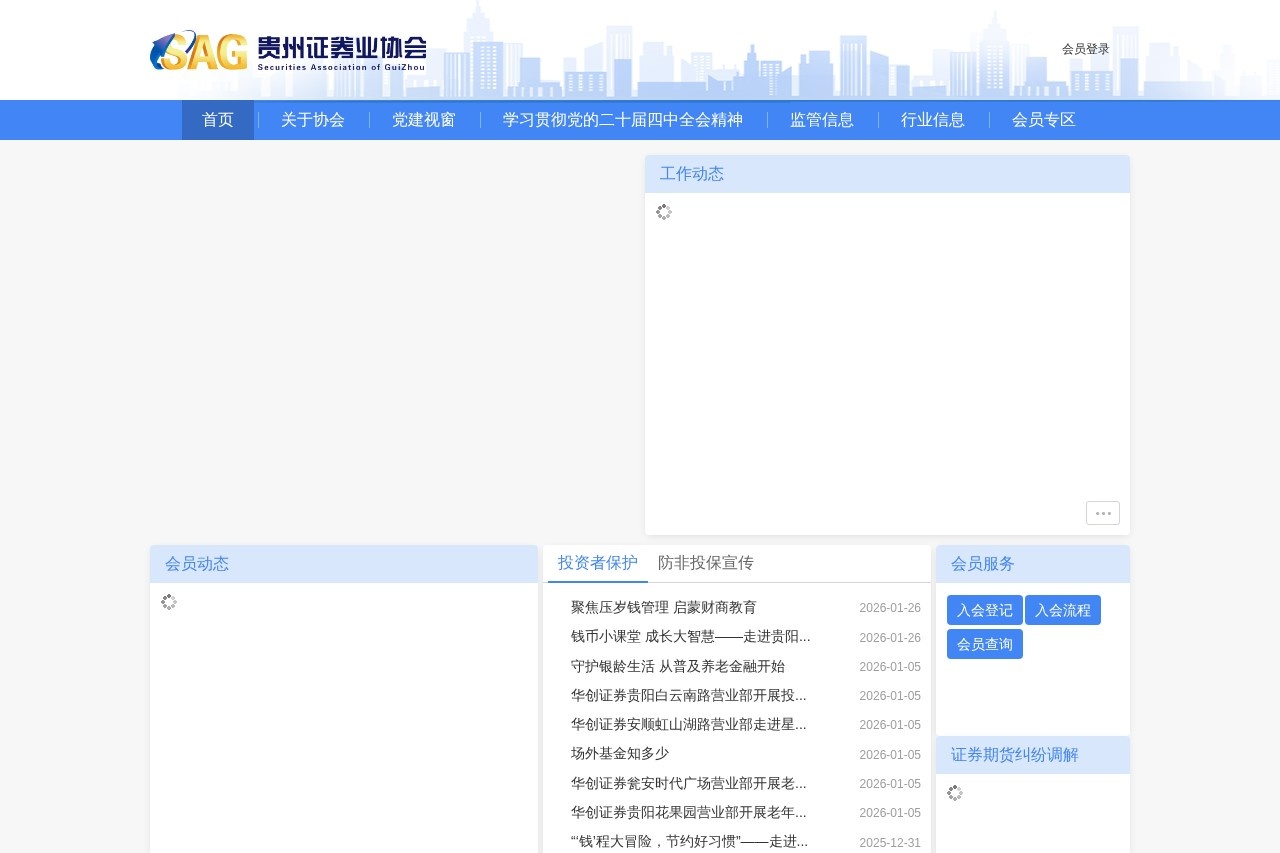Open article 守护银龄生活 从普及养老金融开始

pos(678,666)
